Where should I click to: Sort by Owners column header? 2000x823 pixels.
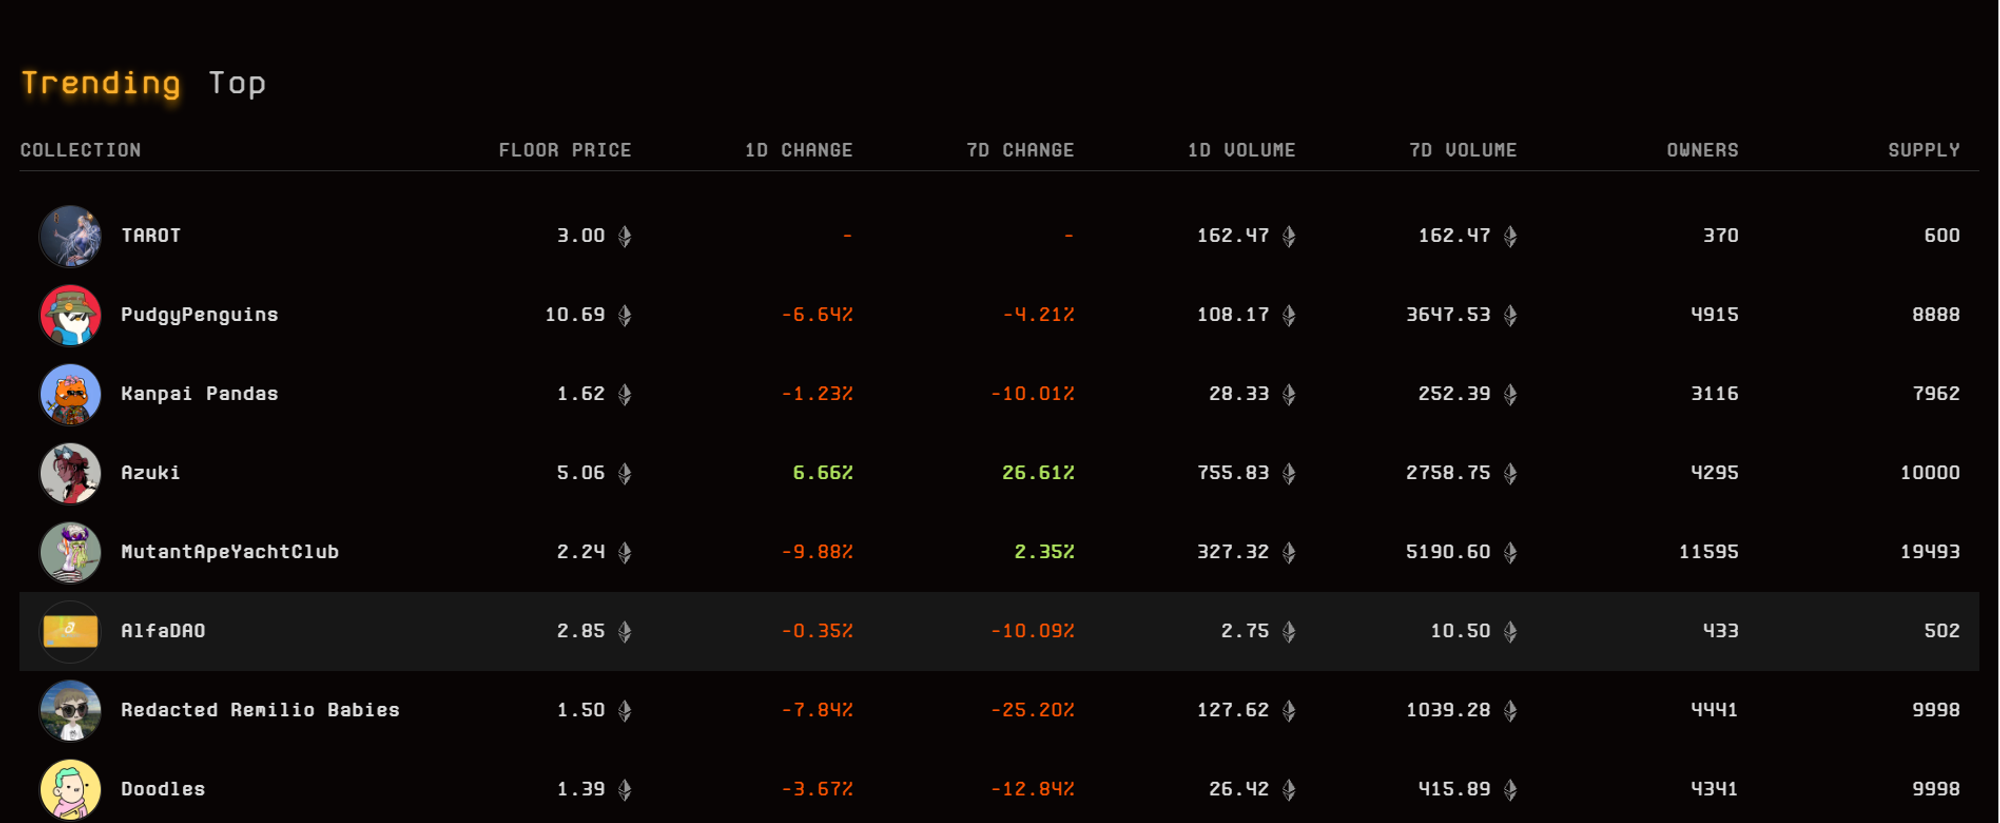point(1702,150)
